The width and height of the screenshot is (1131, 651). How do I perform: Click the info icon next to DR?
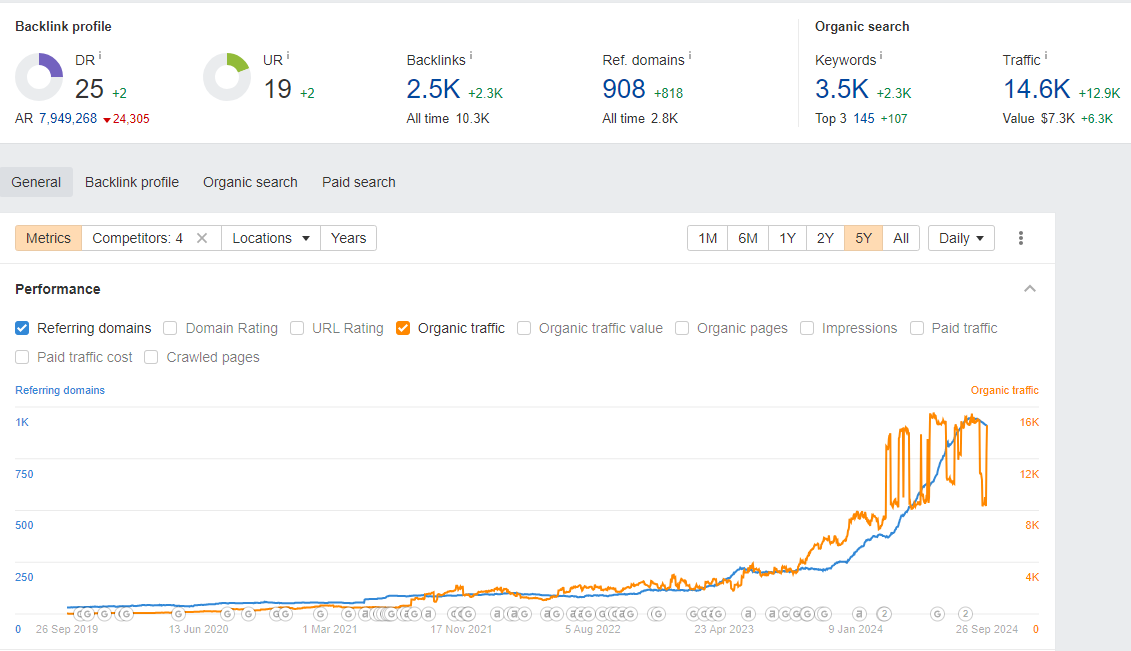pos(100,57)
